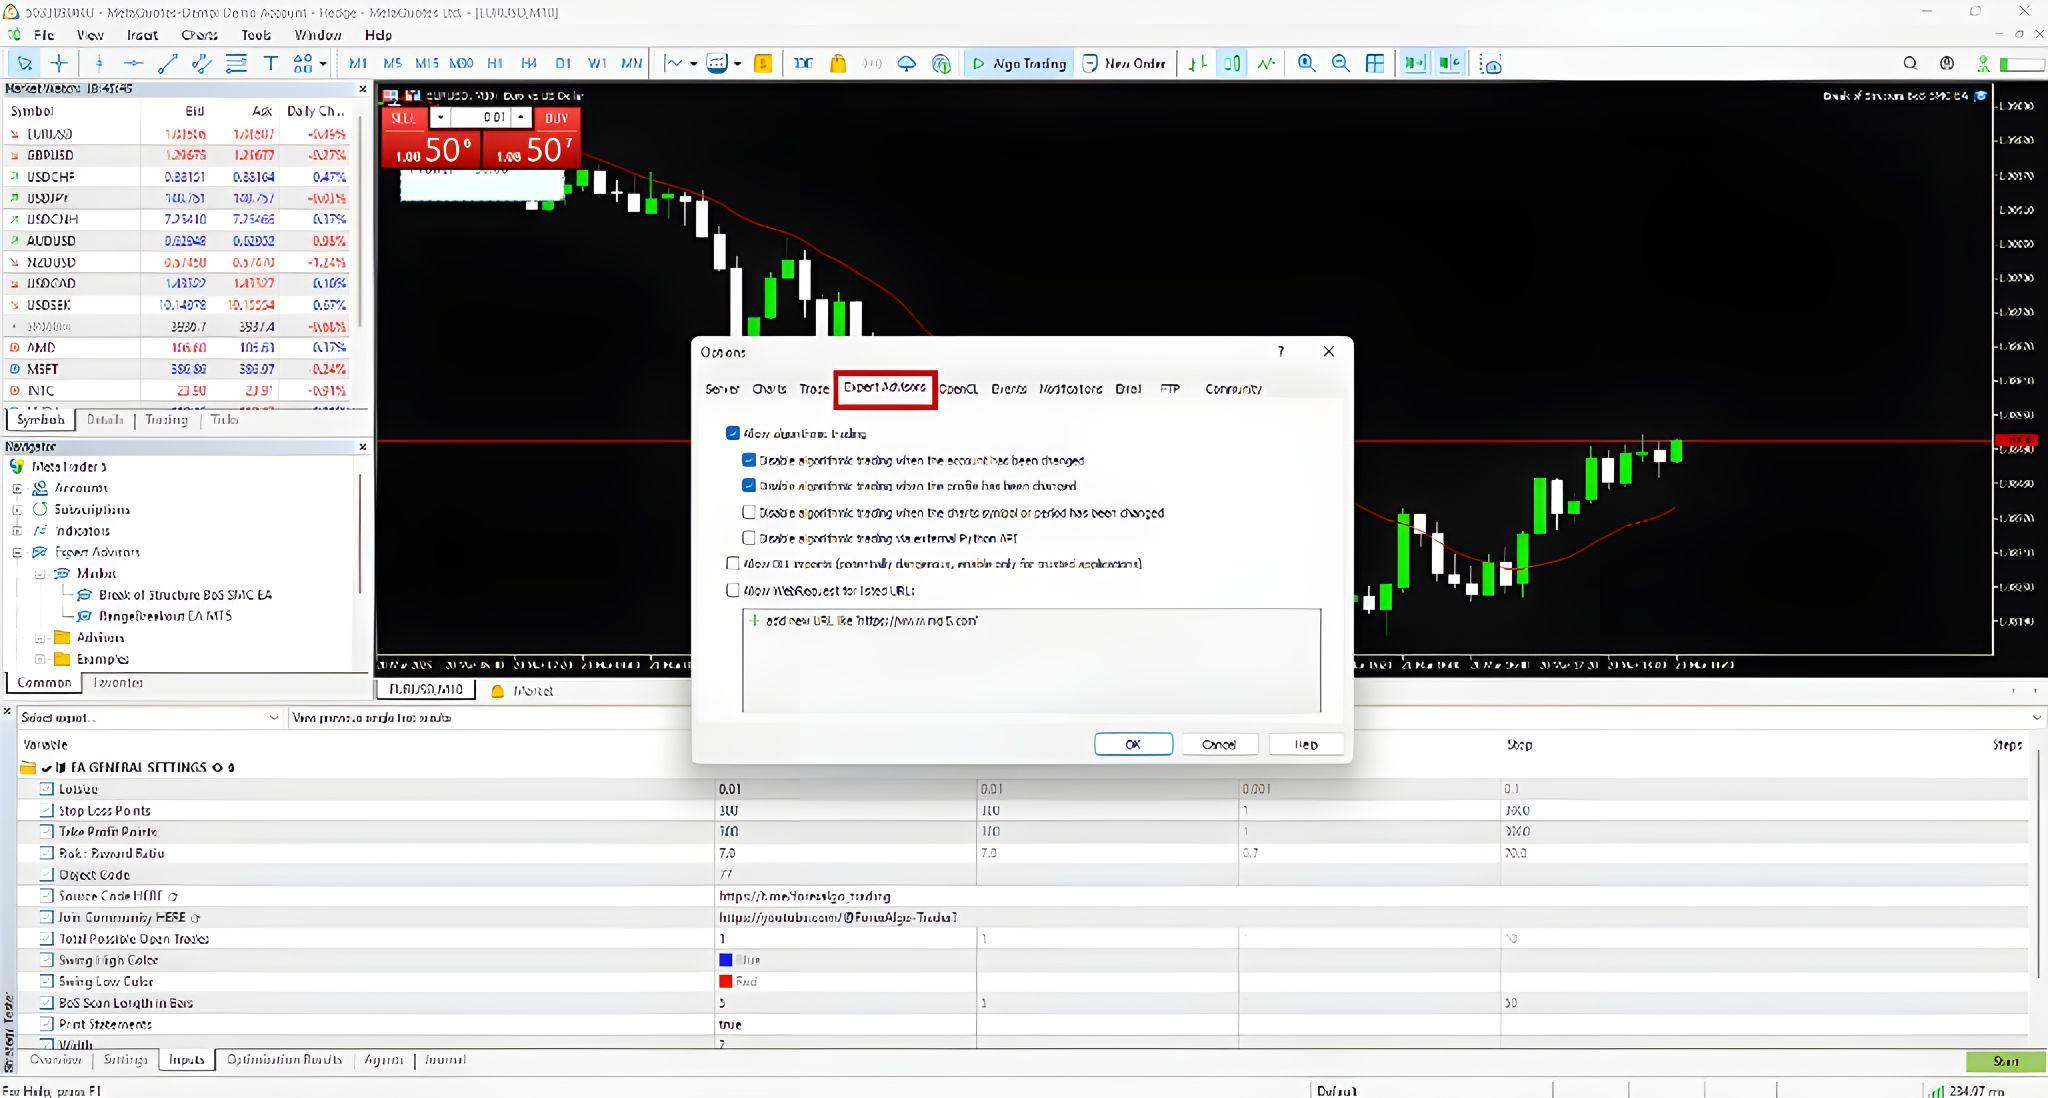
Task: Enable Allow DLL imports checkbox
Action: [733, 563]
